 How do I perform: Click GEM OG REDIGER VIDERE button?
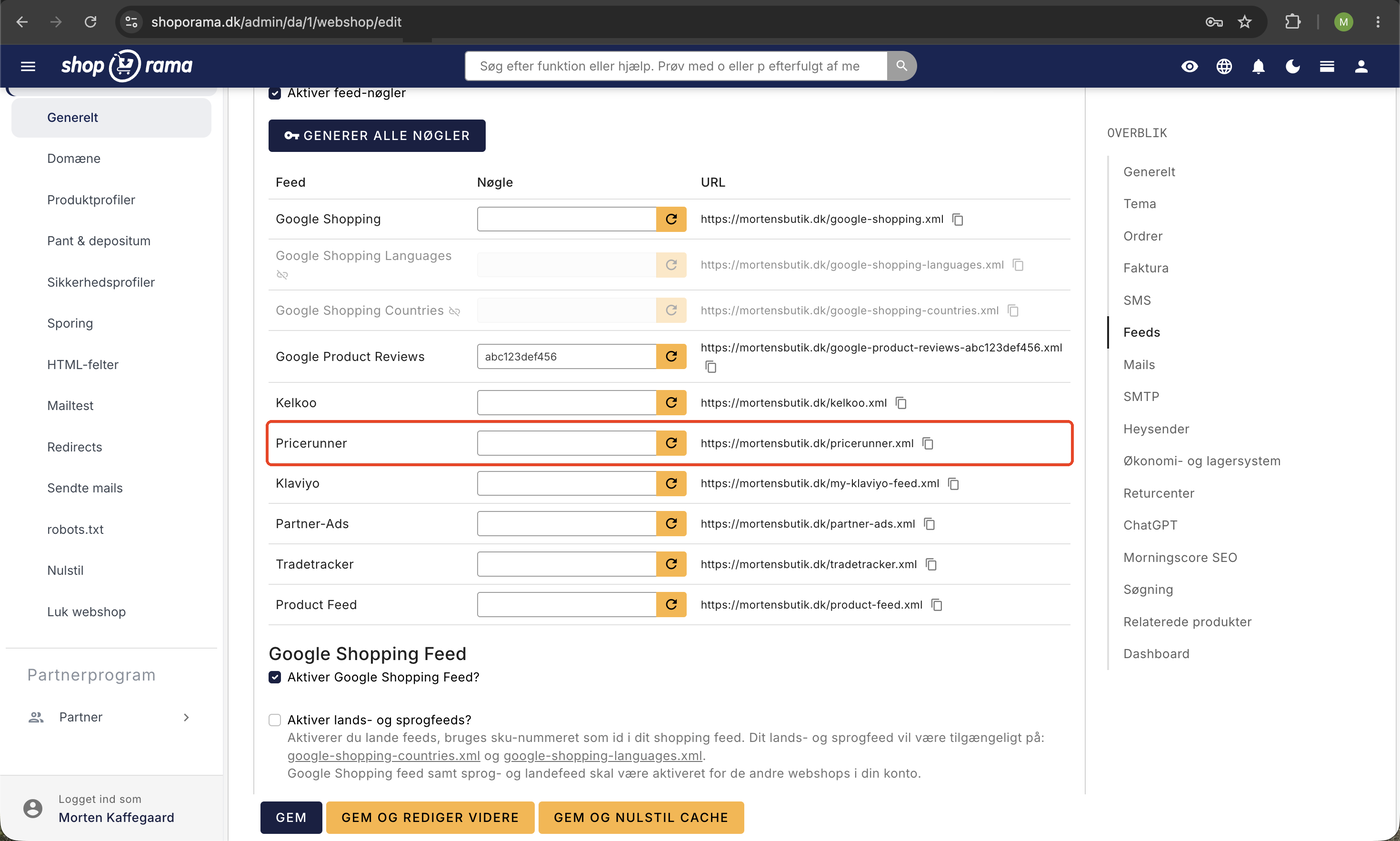[430, 817]
